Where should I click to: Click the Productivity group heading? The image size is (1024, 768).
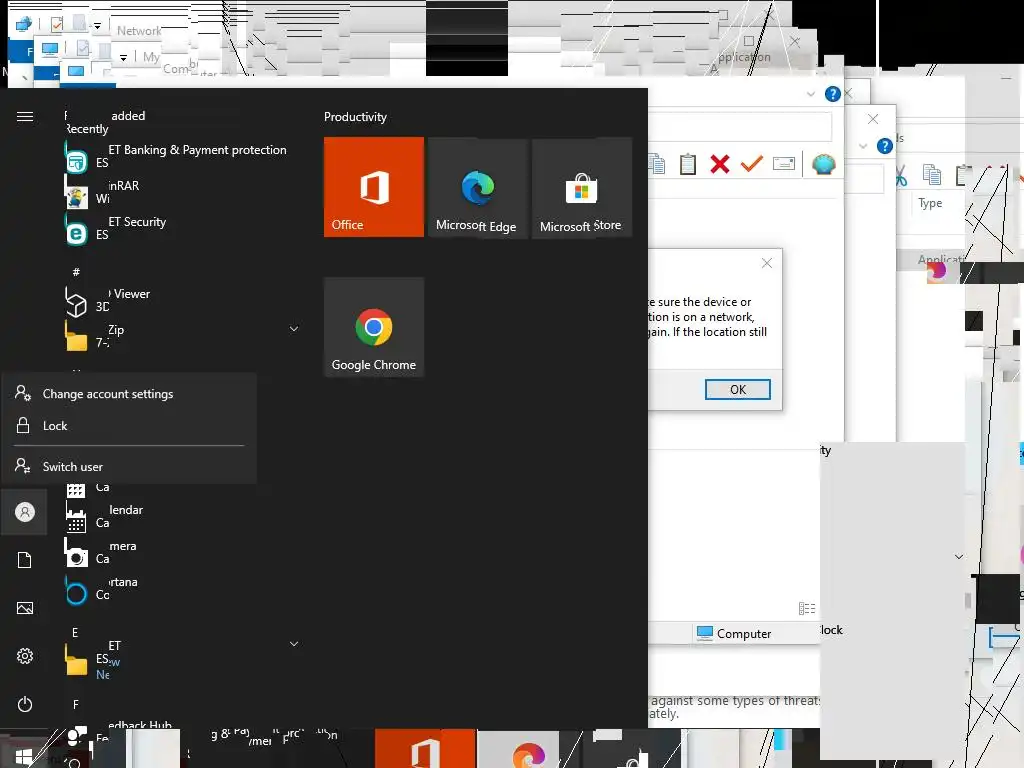coord(355,117)
